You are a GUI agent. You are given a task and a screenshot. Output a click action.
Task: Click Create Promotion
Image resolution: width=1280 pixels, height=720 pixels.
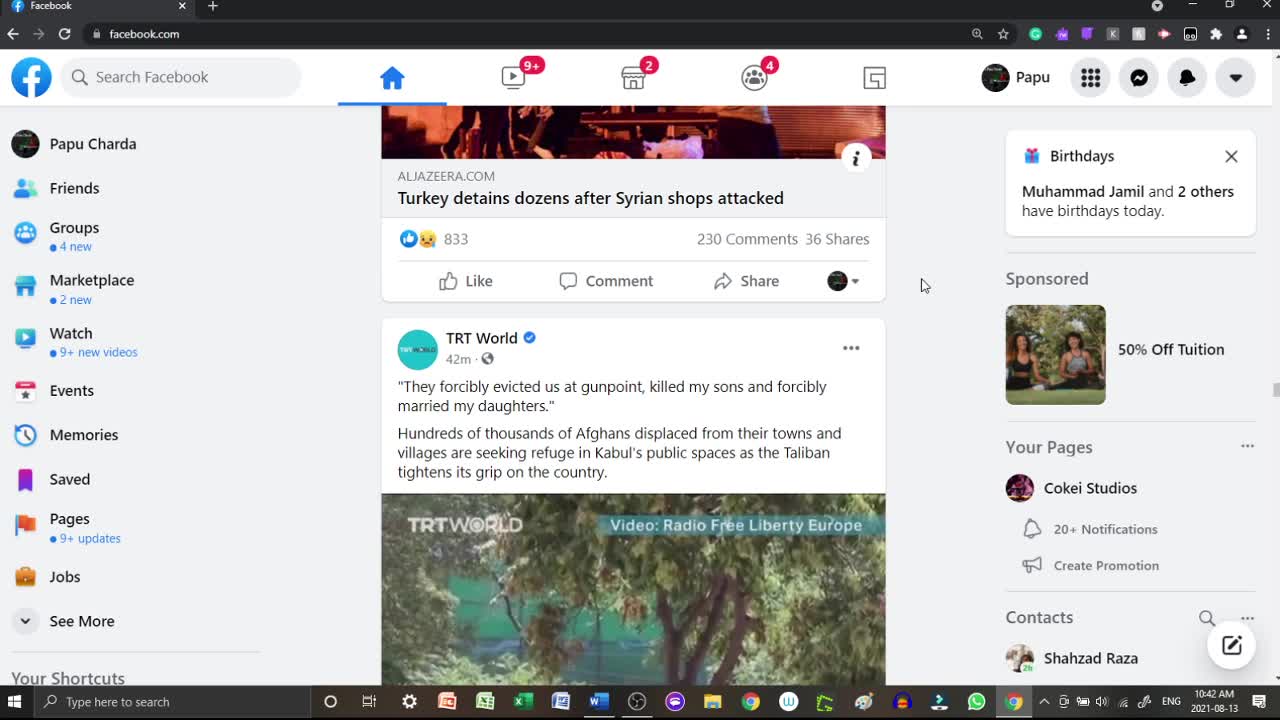[1106, 565]
